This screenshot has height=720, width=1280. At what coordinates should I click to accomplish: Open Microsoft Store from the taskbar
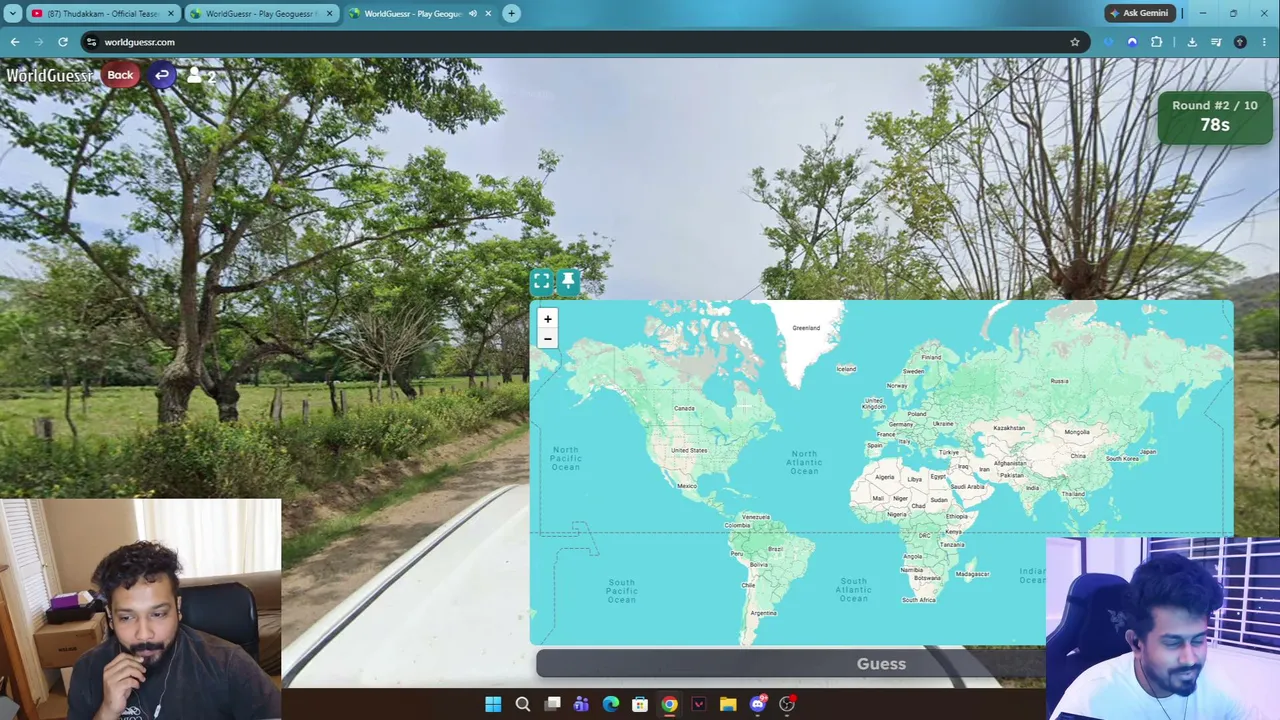640,704
